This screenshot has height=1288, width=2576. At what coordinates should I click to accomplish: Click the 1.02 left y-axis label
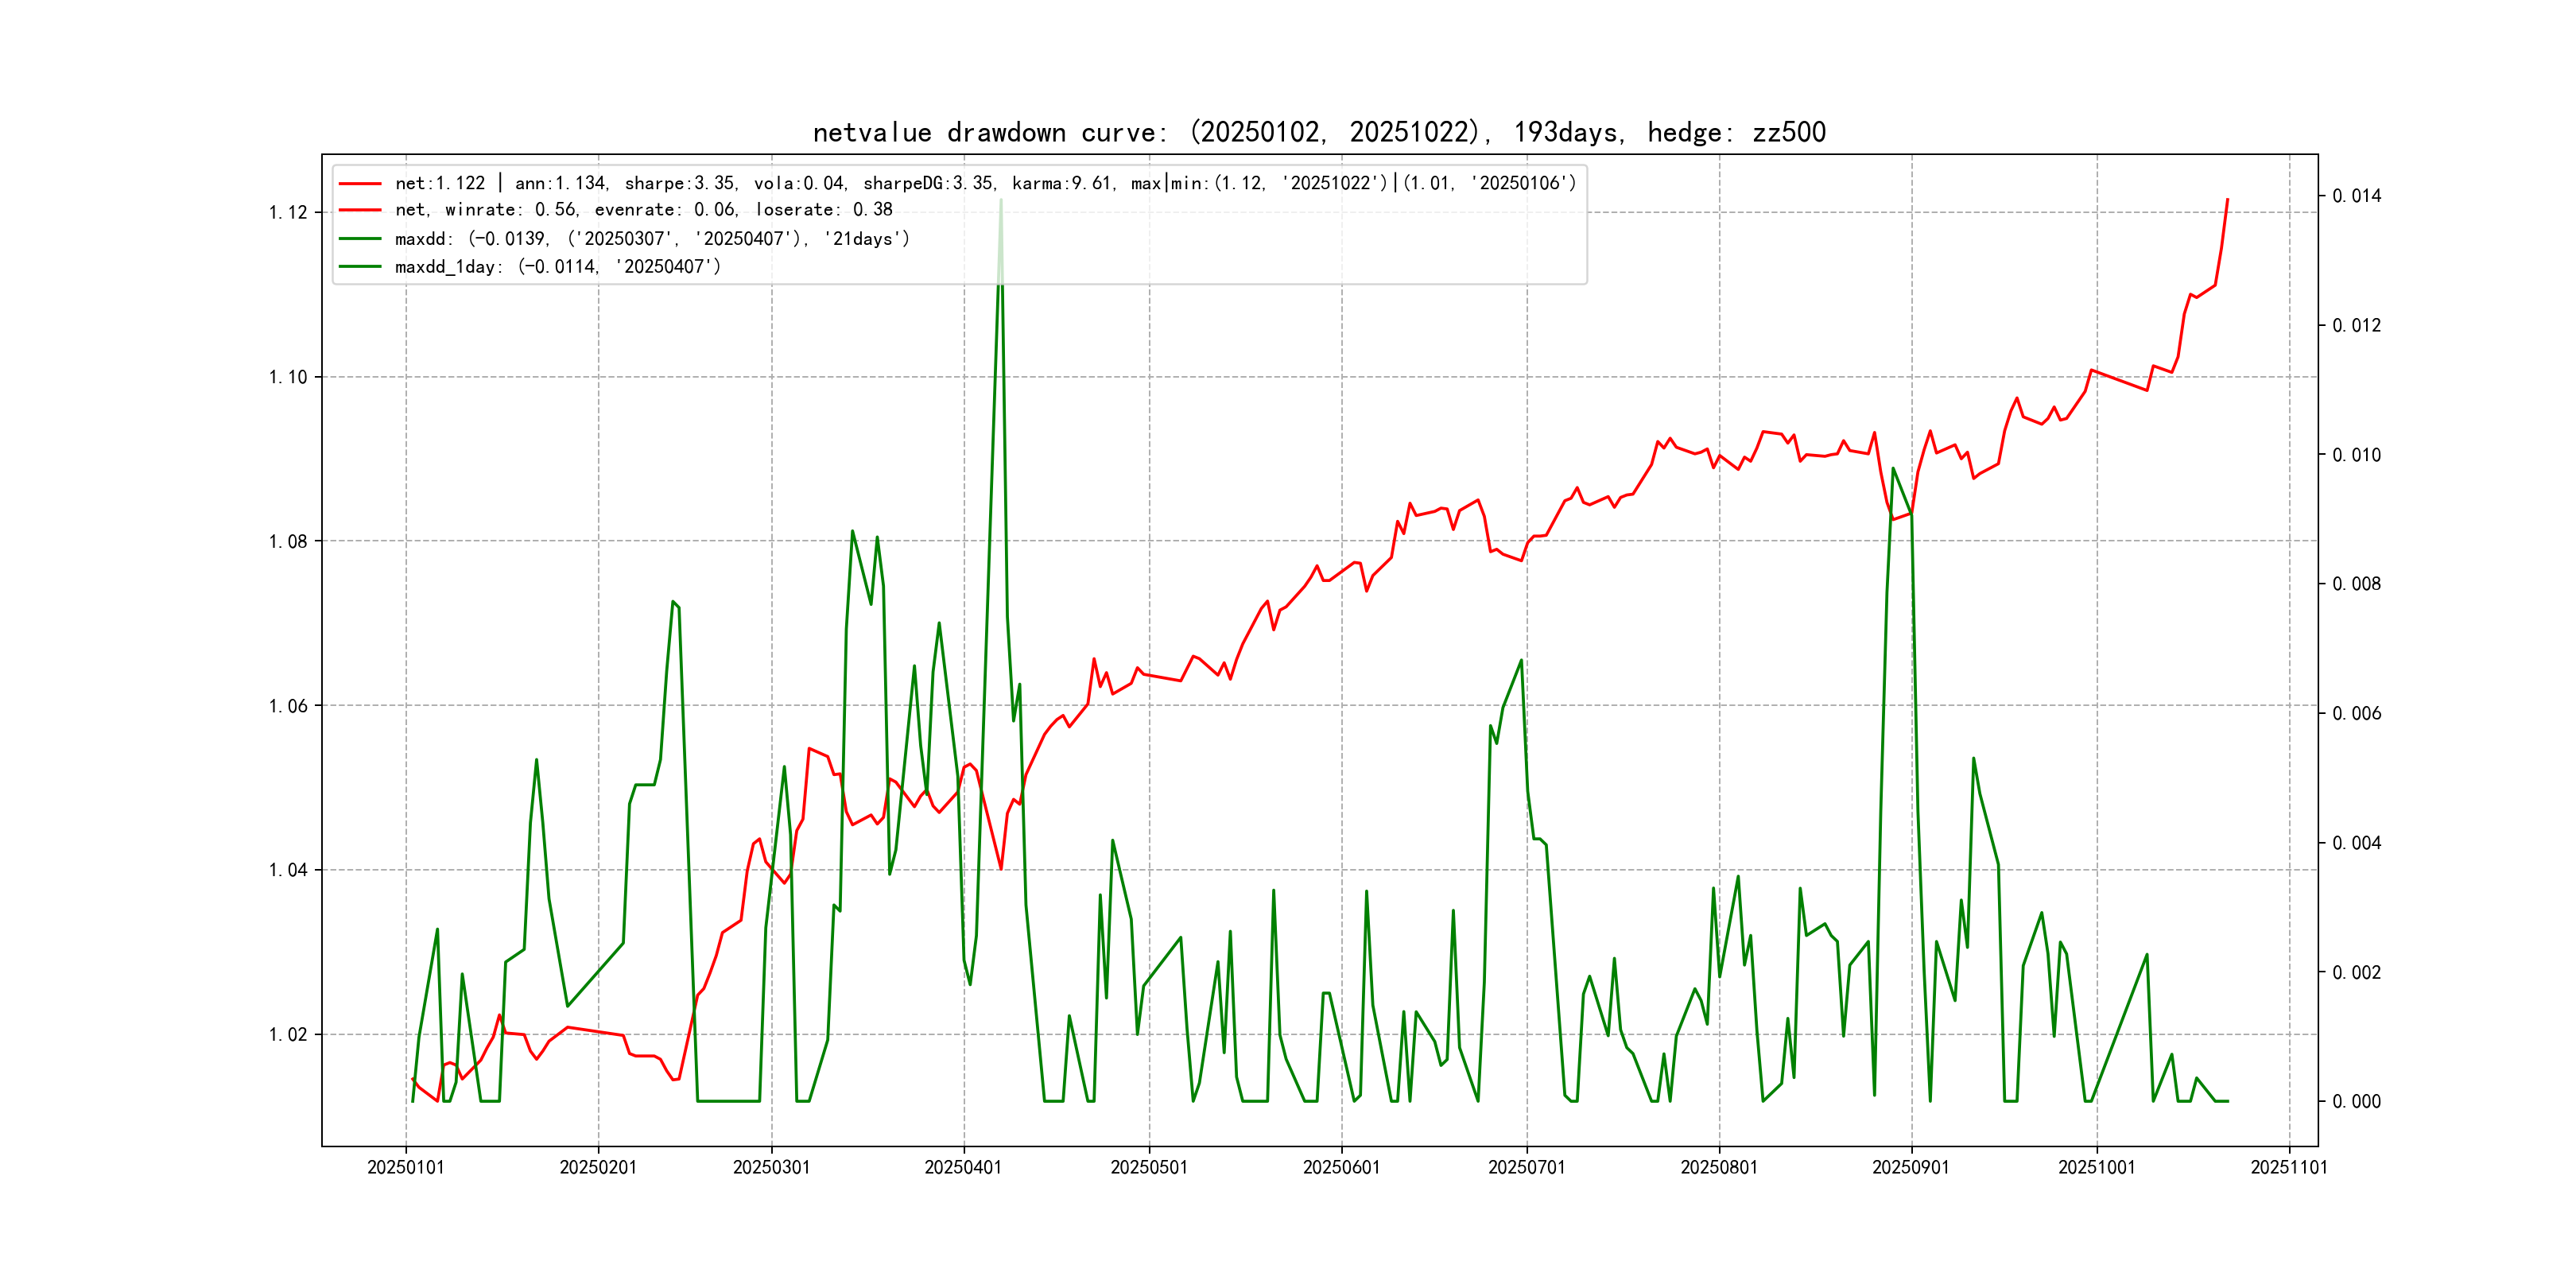[x=288, y=1035]
